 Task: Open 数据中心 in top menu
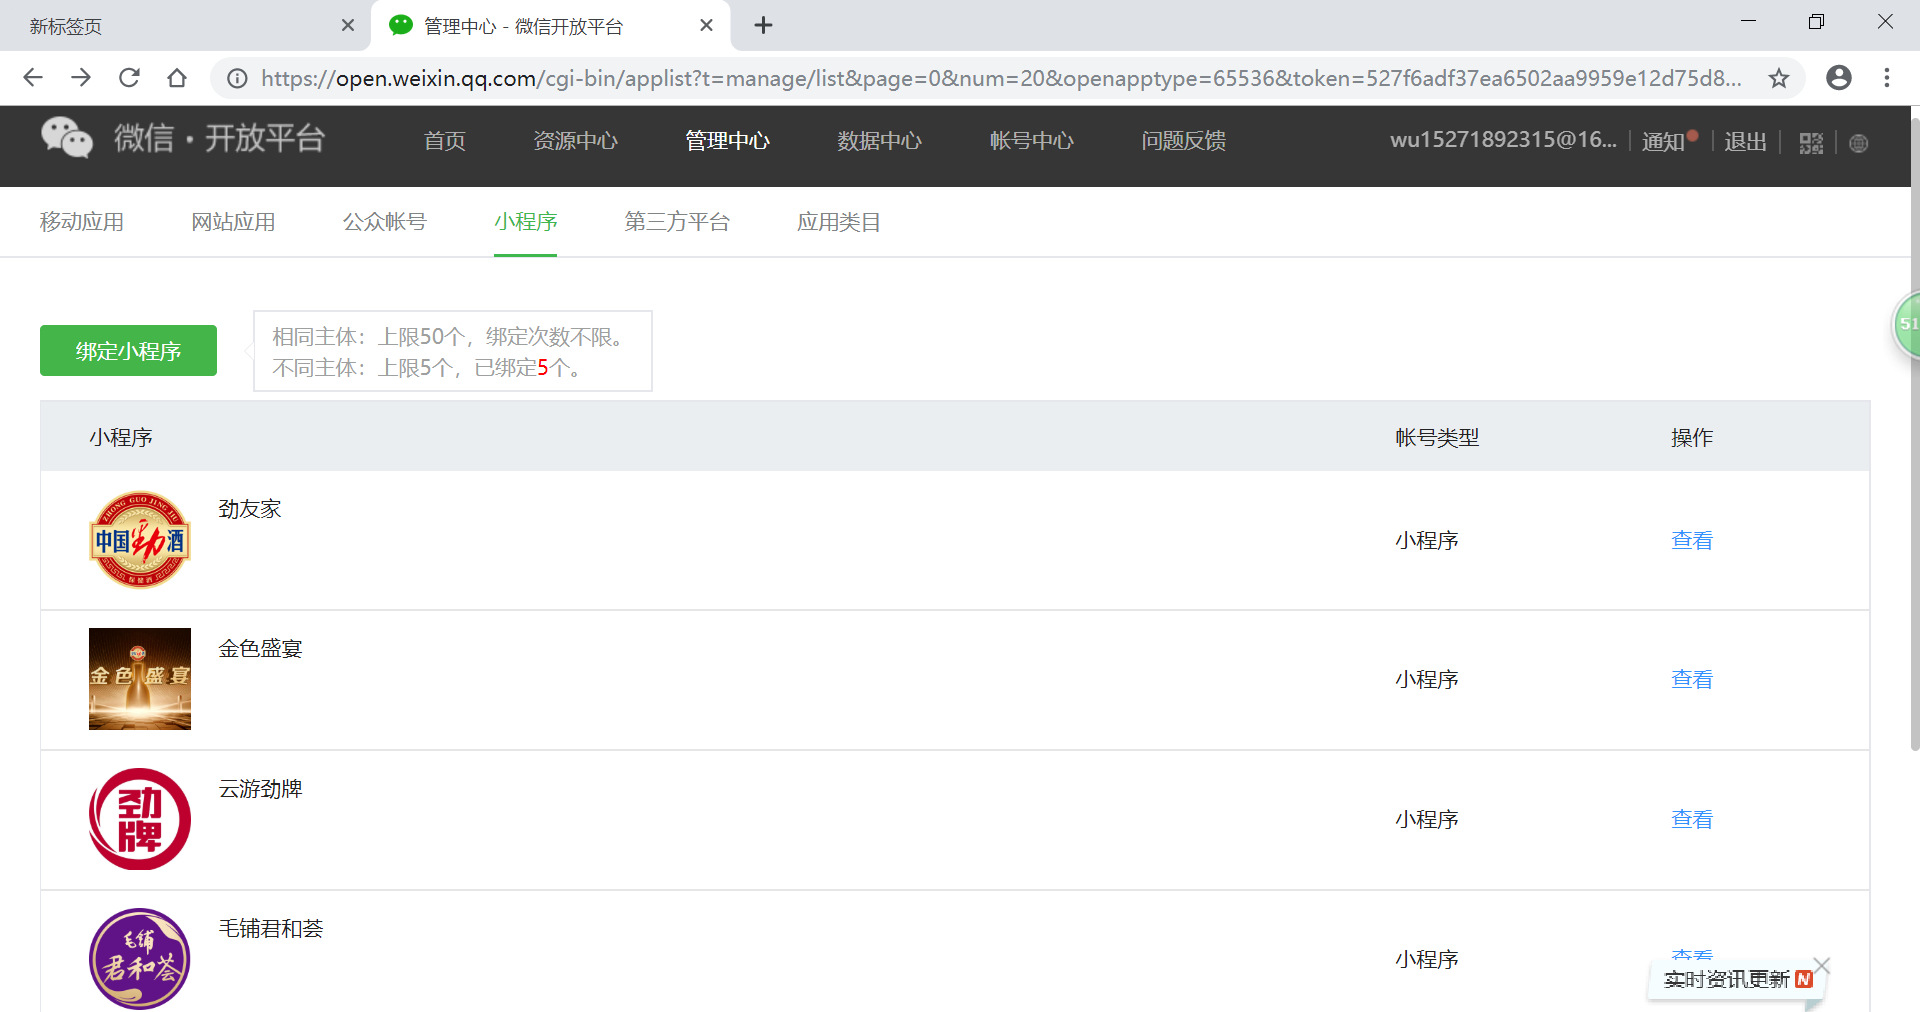point(880,141)
